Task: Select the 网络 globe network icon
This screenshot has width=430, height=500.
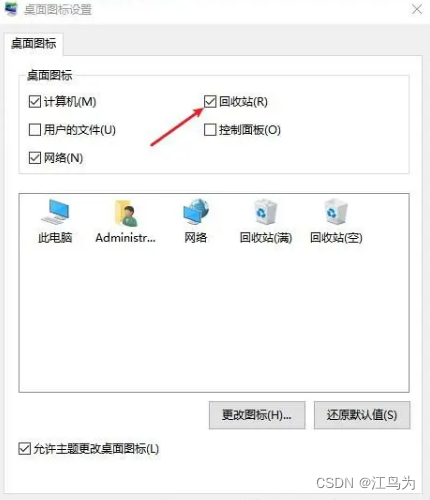Action: pyautogui.click(x=196, y=211)
